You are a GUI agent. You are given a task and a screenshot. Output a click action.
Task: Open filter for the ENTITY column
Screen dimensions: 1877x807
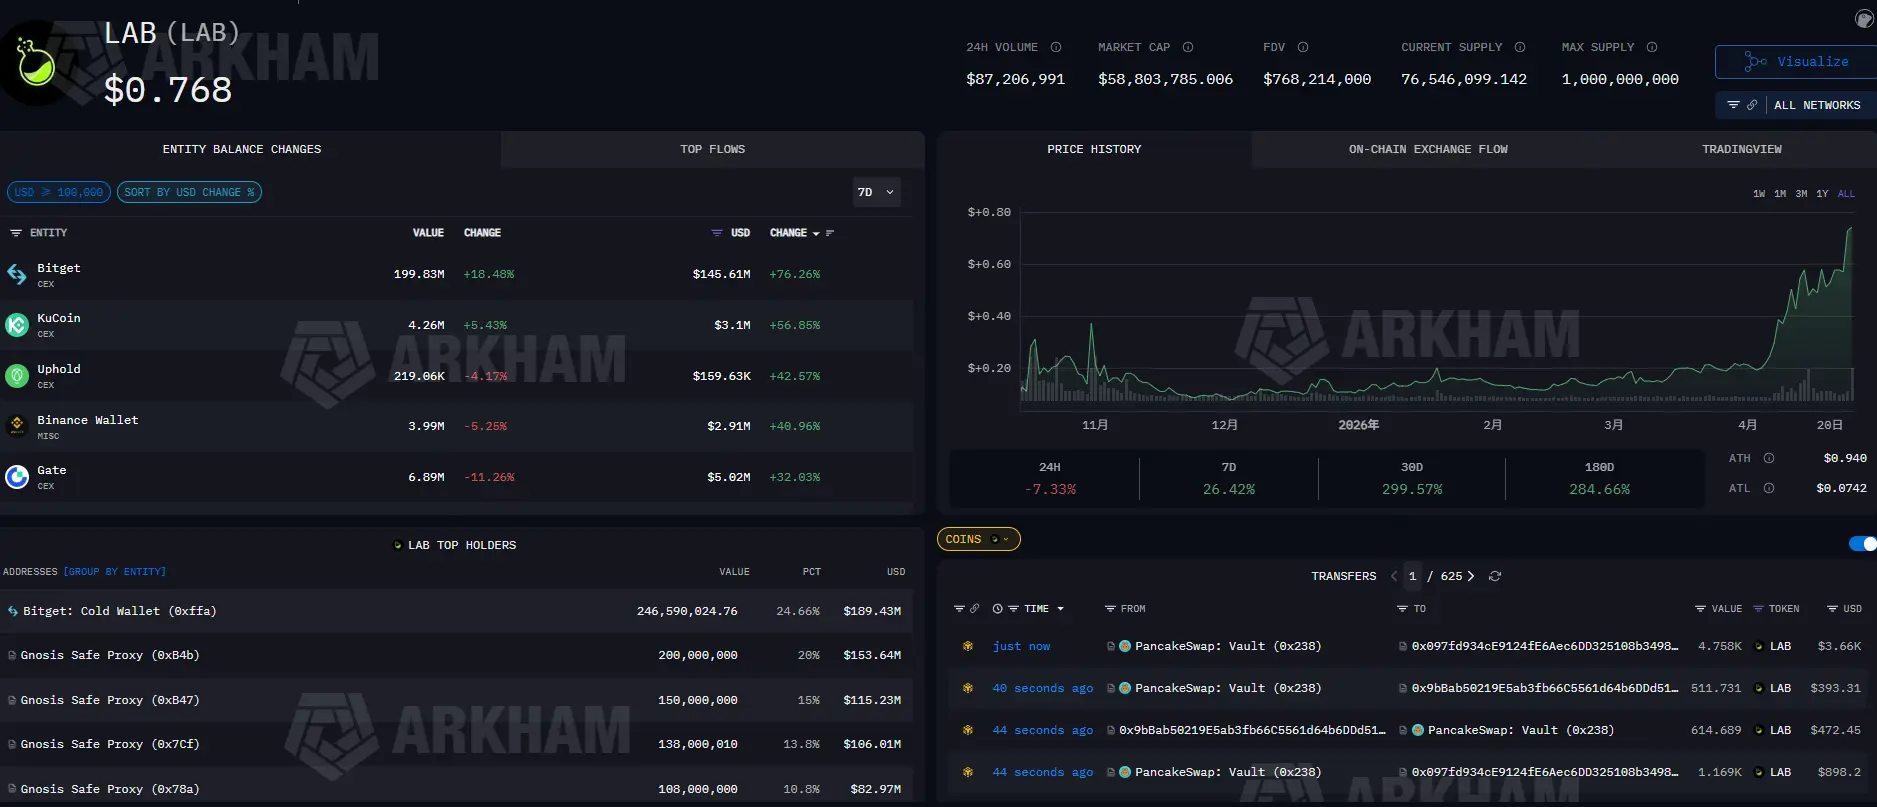coord(16,233)
